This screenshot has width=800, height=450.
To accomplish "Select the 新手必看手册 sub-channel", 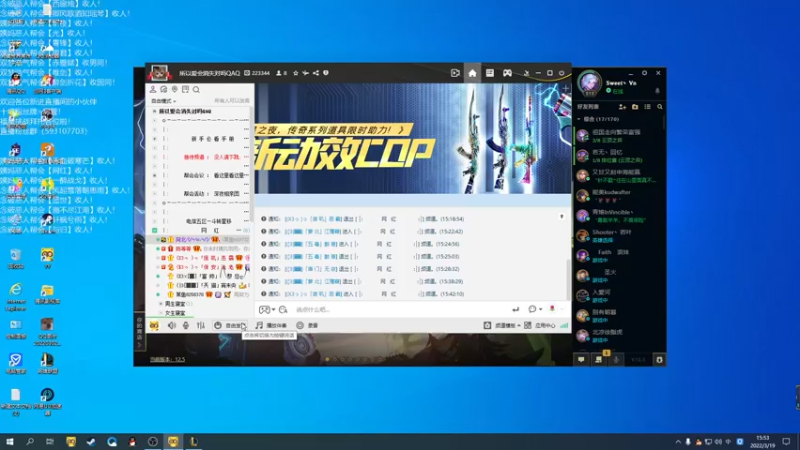I will click(x=213, y=139).
